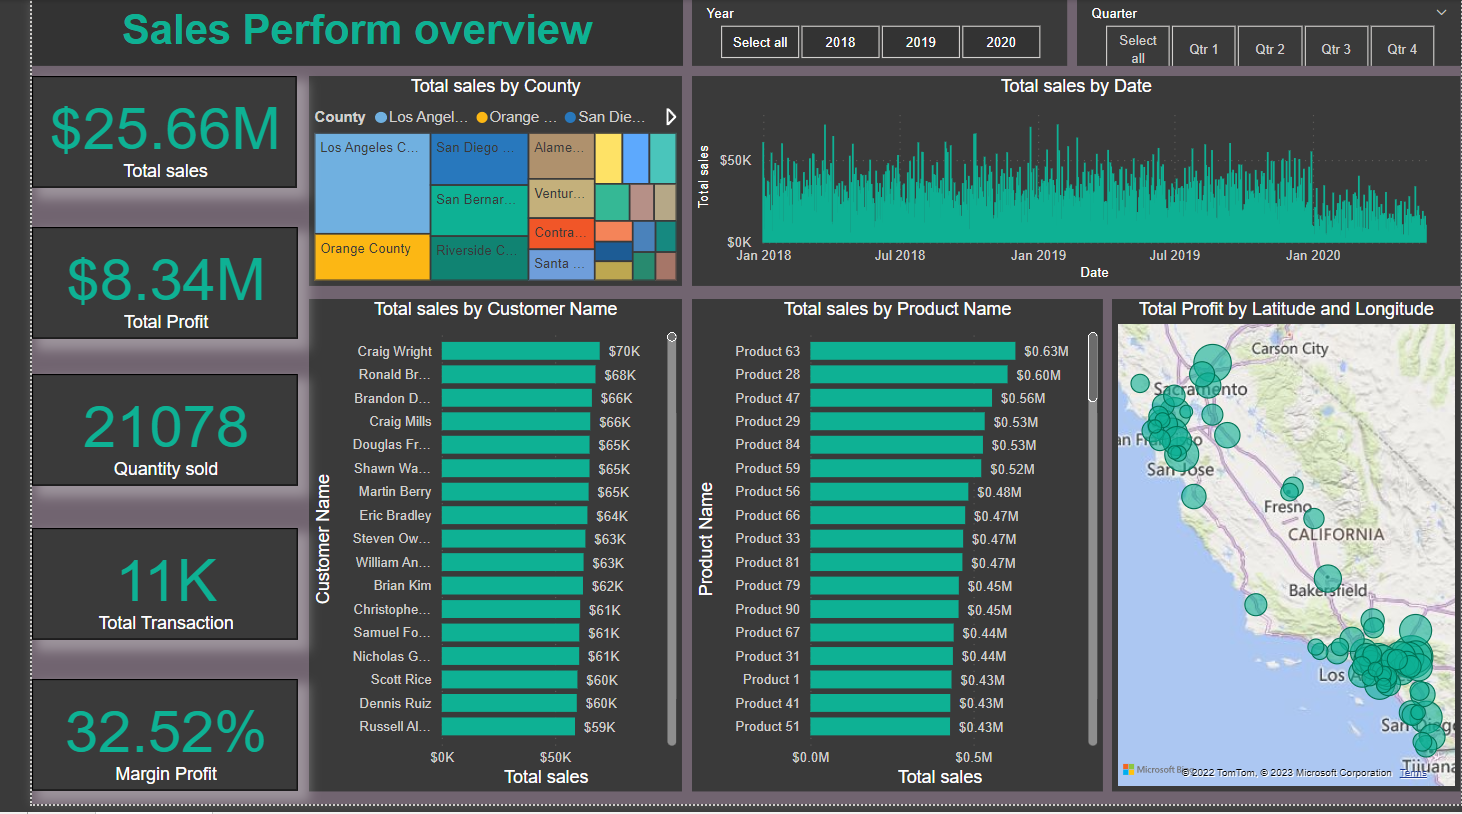Expand the County legend with the forward arrow
Image resolution: width=1462 pixels, height=814 pixels.
(x=671, y=117)
